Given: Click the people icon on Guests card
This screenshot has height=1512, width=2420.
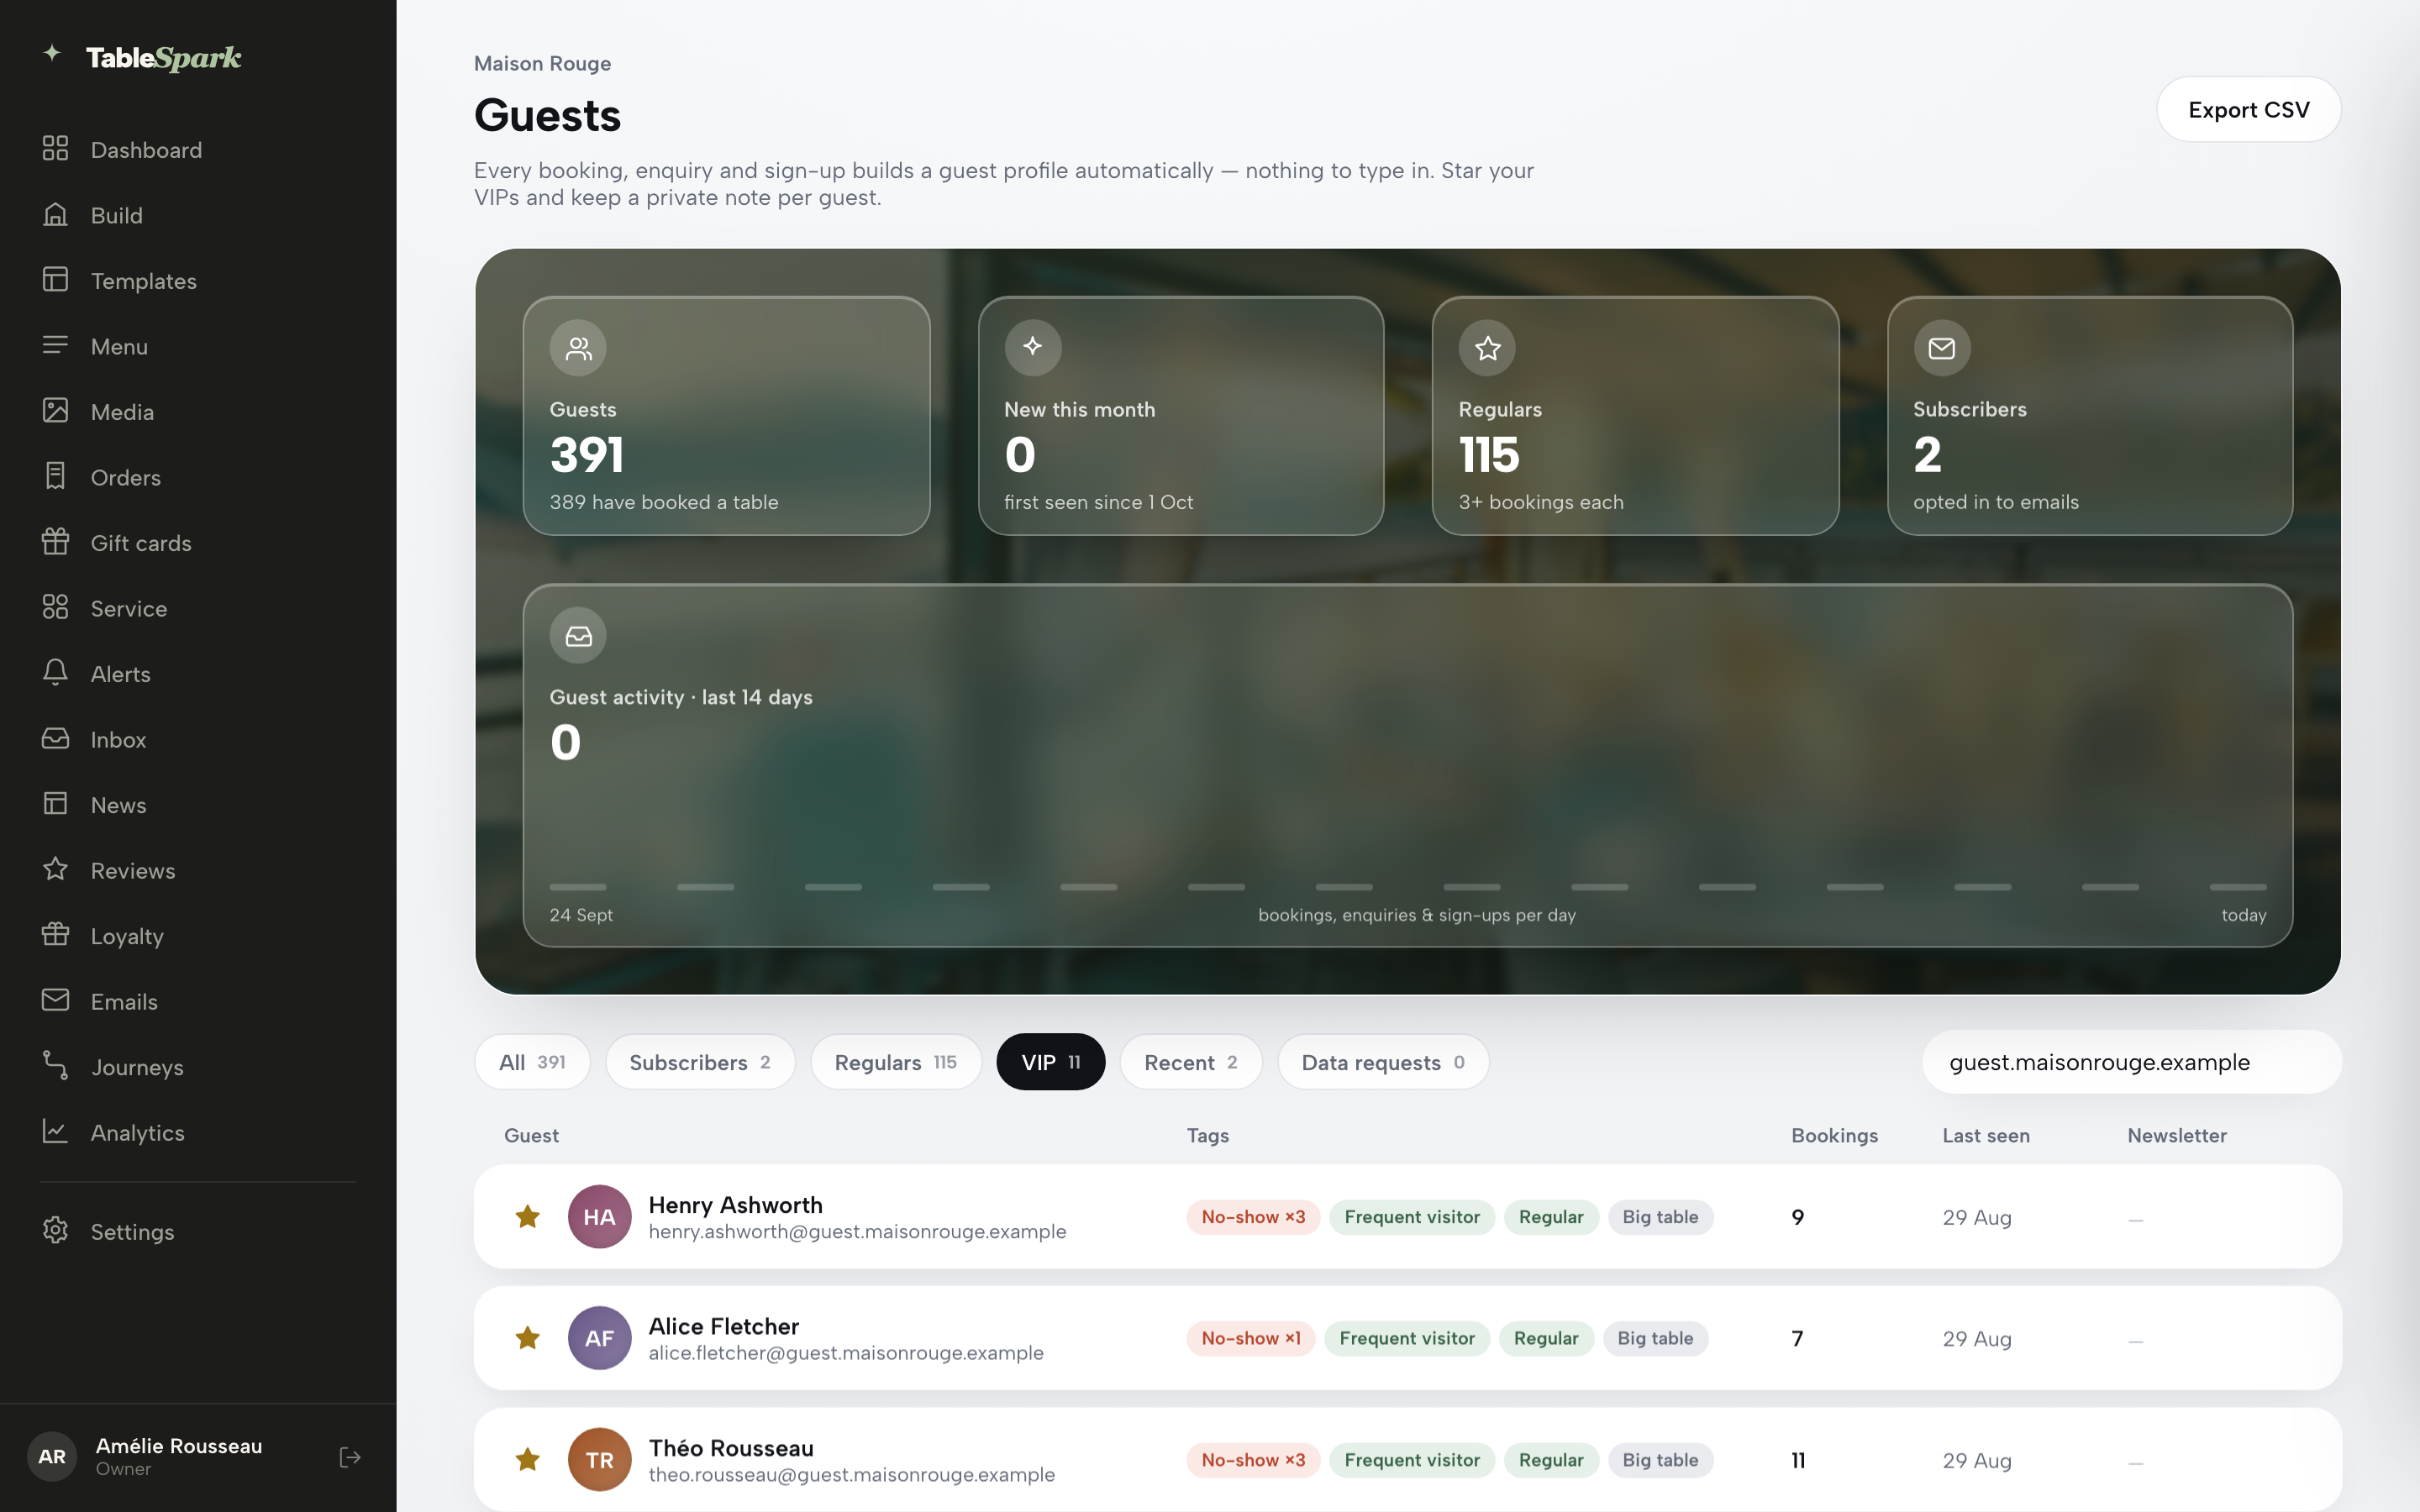Looking at the screenshot, I should click(x=578, y=348).
